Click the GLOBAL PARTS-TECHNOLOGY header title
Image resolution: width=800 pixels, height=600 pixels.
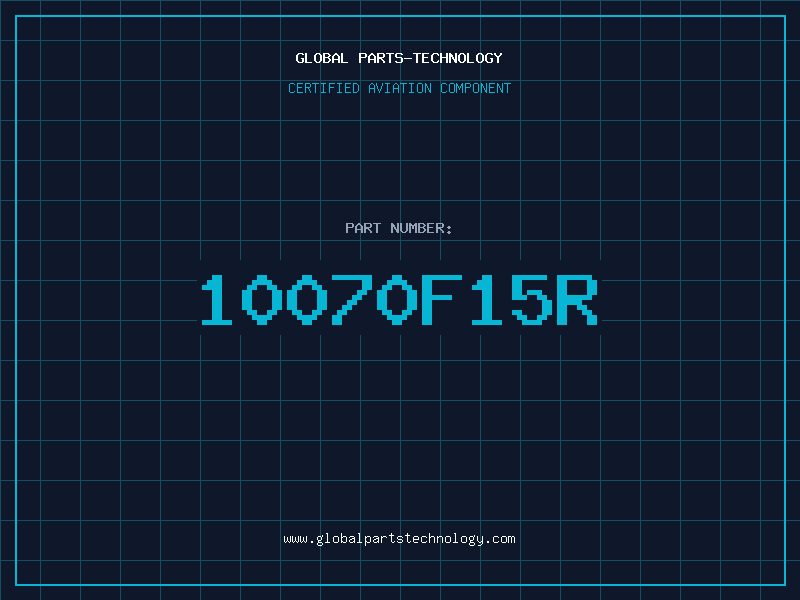click(399, 59)
